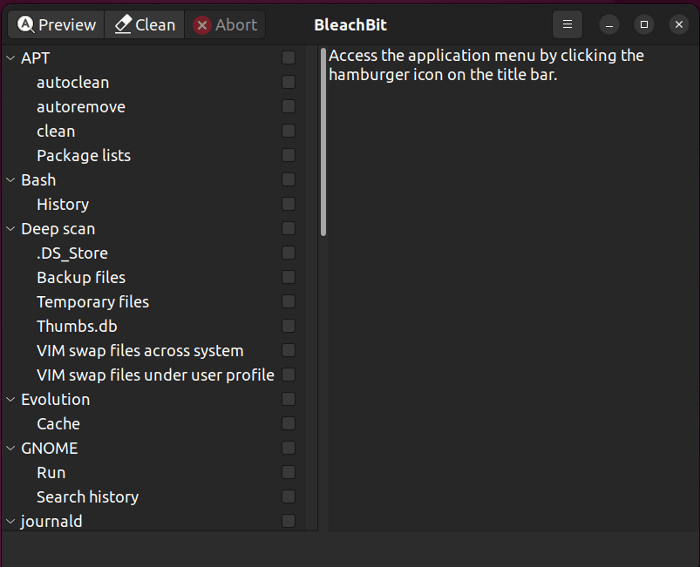Select the autoremove entry
The image size is (700, 567).
coord(81,107)
